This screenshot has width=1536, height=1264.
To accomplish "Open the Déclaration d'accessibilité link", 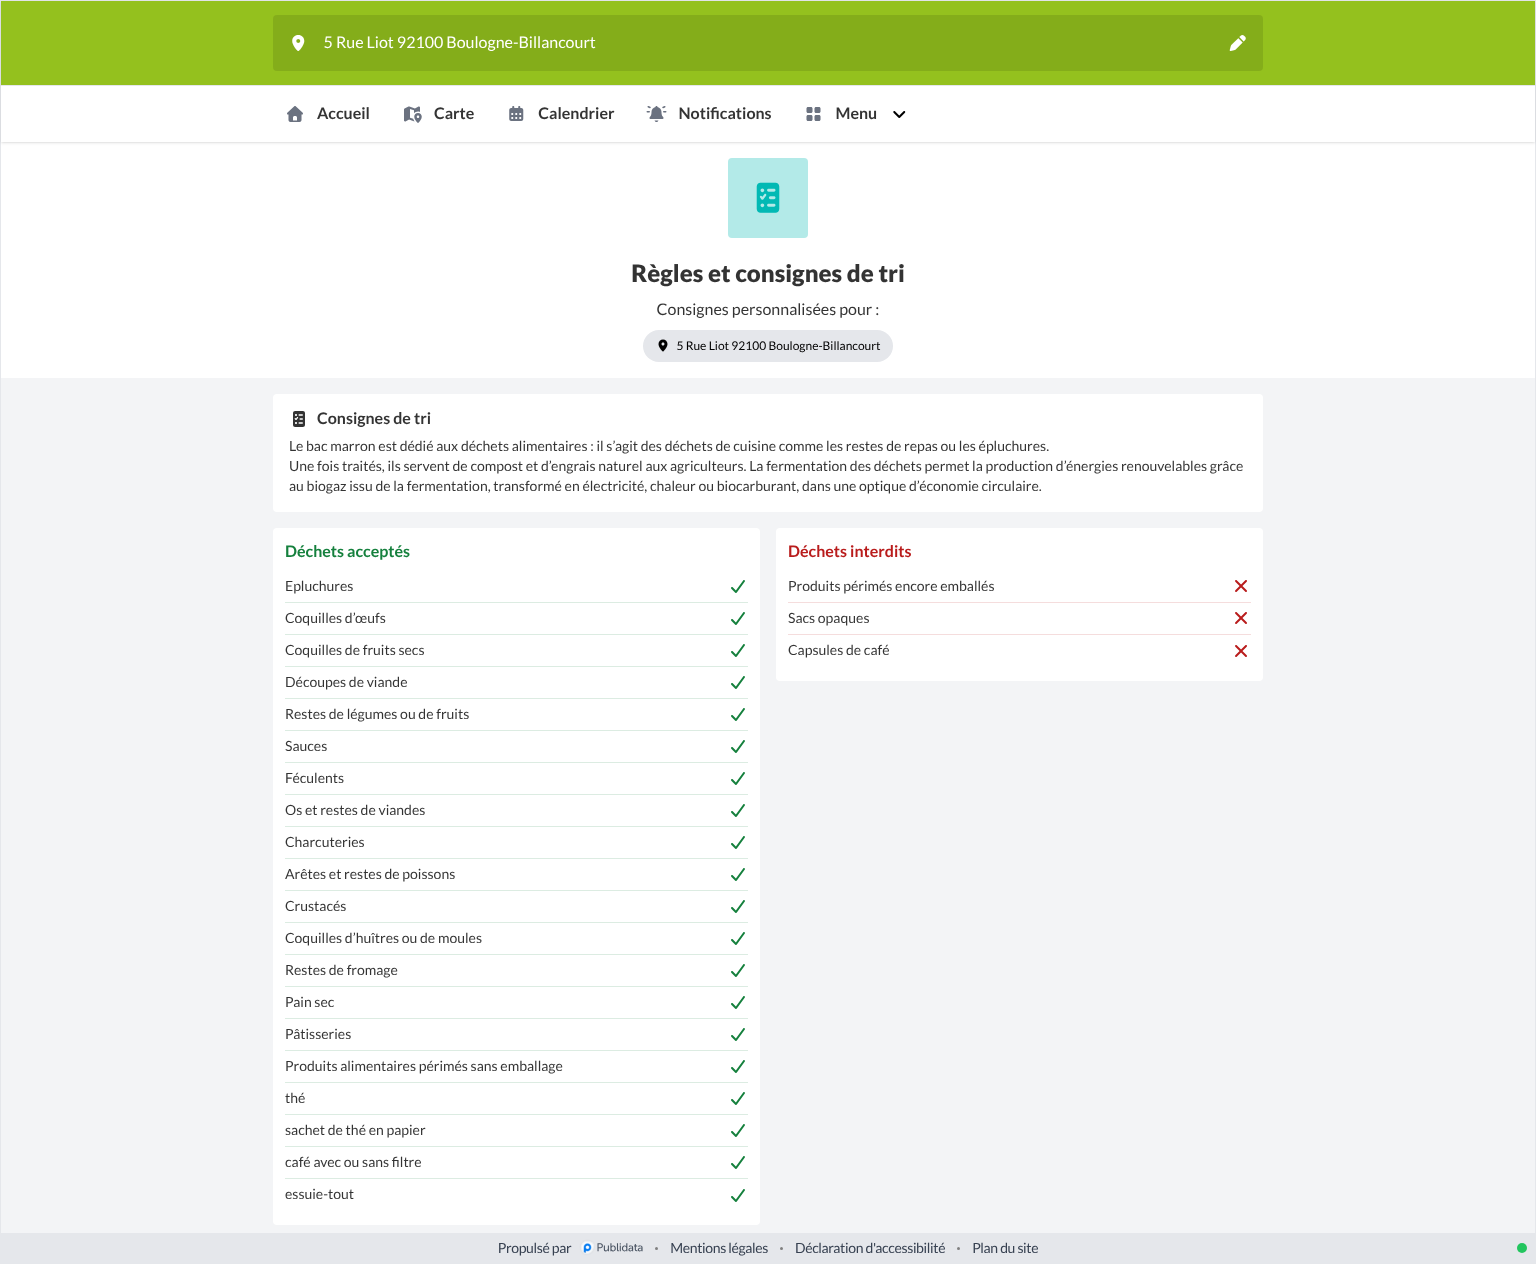I will pos(870,1248).
